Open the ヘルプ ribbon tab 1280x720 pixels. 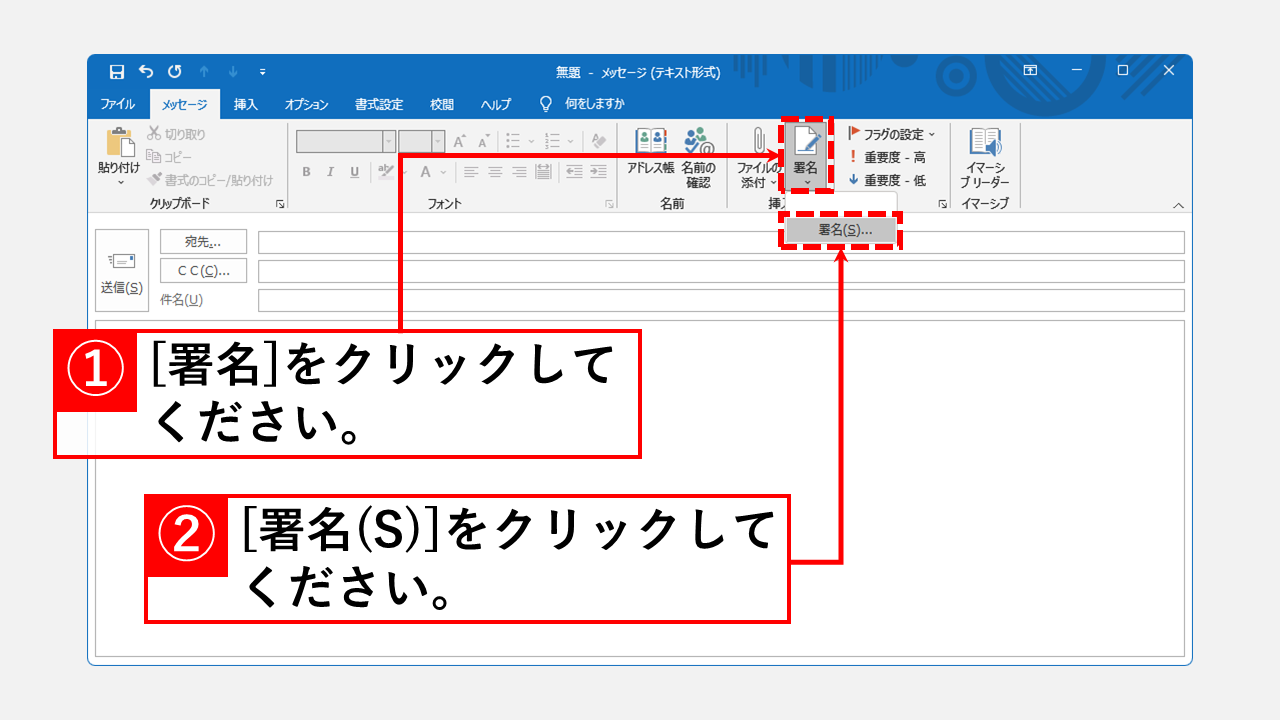[x=495, y=104]
